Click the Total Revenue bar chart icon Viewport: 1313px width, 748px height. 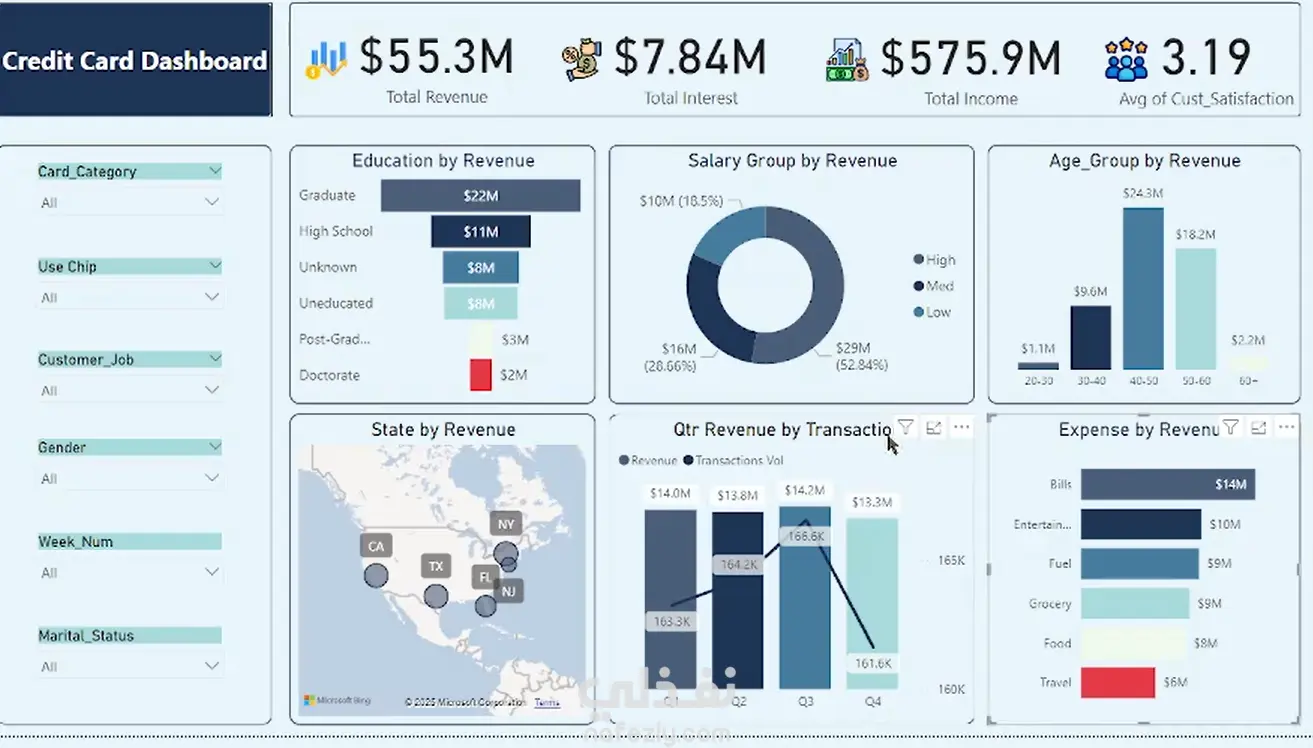click(x=326, y=60)
